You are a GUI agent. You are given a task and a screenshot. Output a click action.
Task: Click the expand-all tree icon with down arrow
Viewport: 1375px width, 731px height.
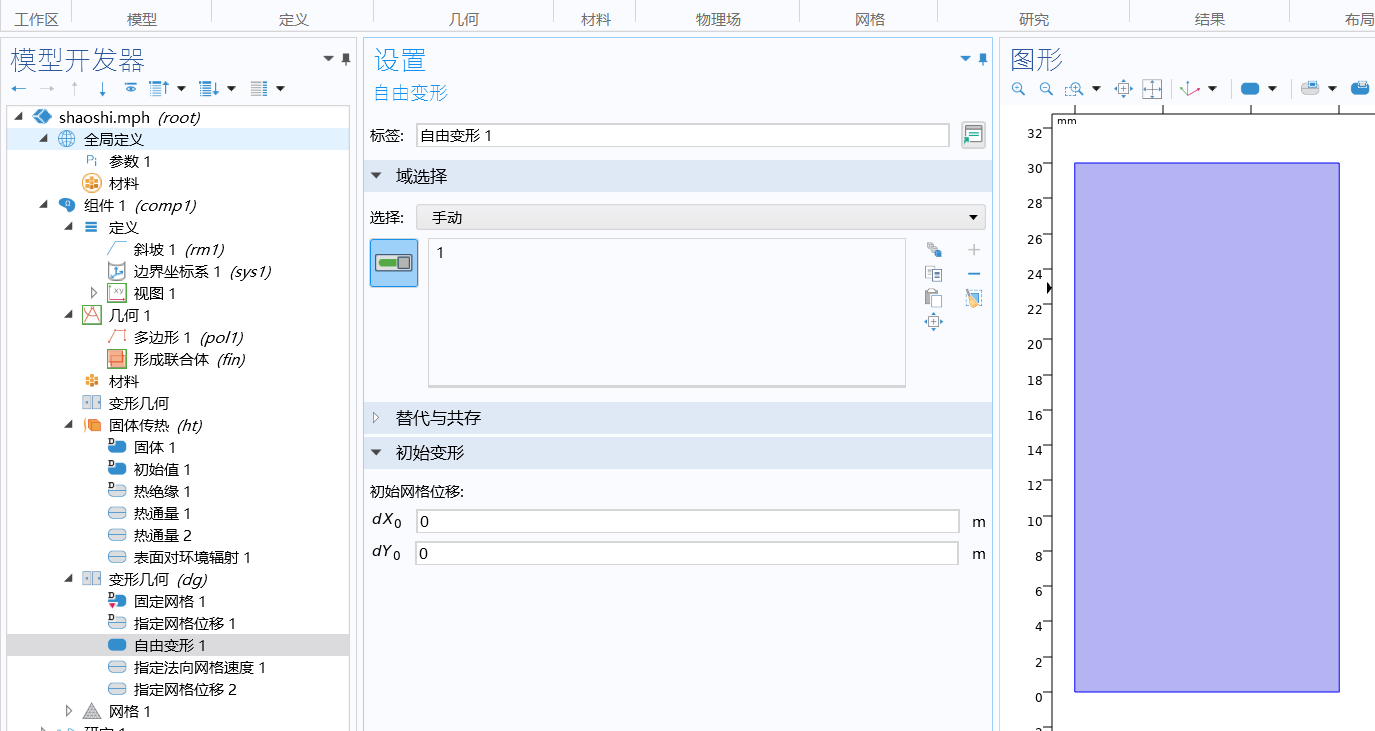209,89
